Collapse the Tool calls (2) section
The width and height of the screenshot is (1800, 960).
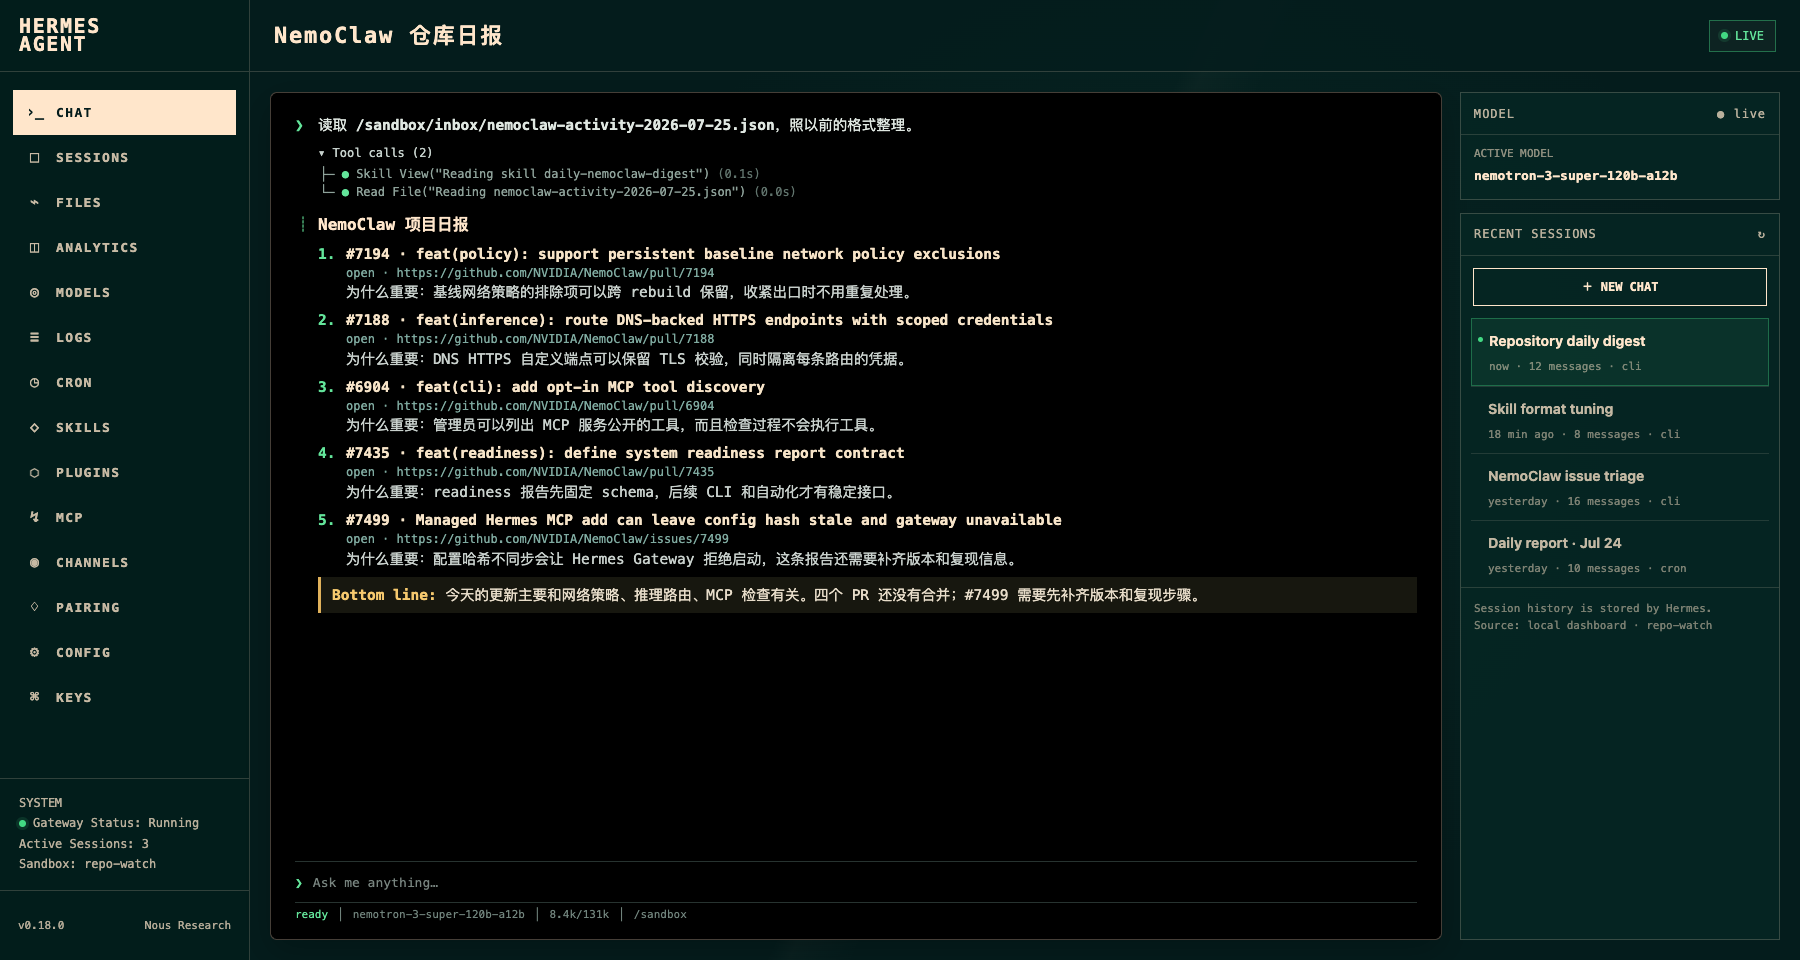pos(375,153)
